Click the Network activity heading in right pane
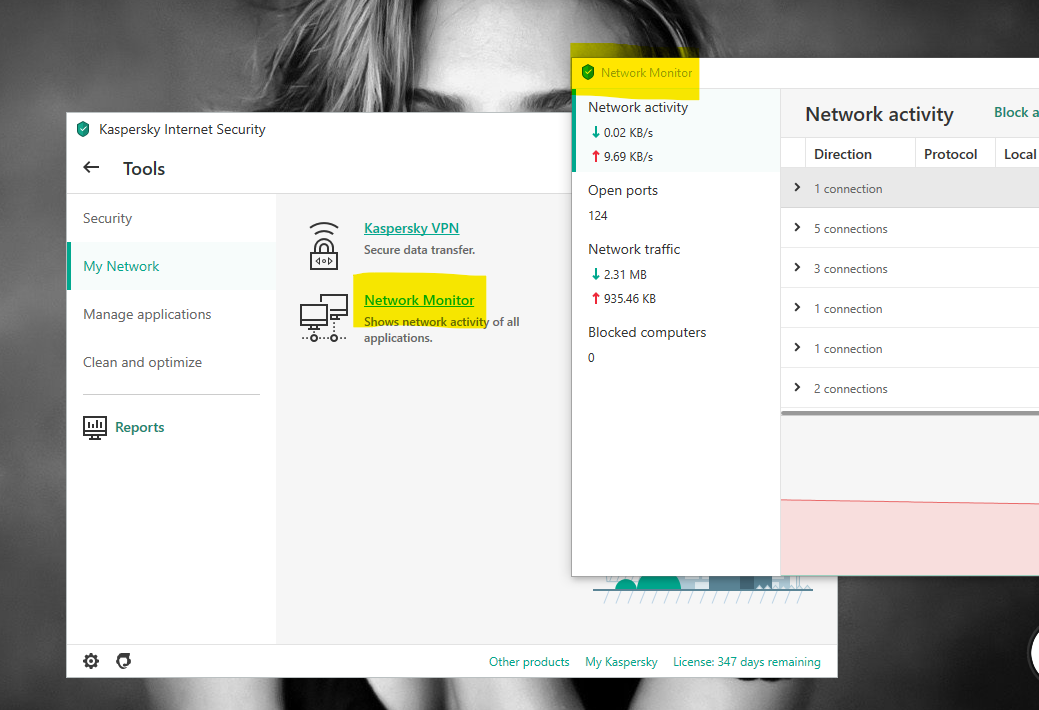 [879, 114]
